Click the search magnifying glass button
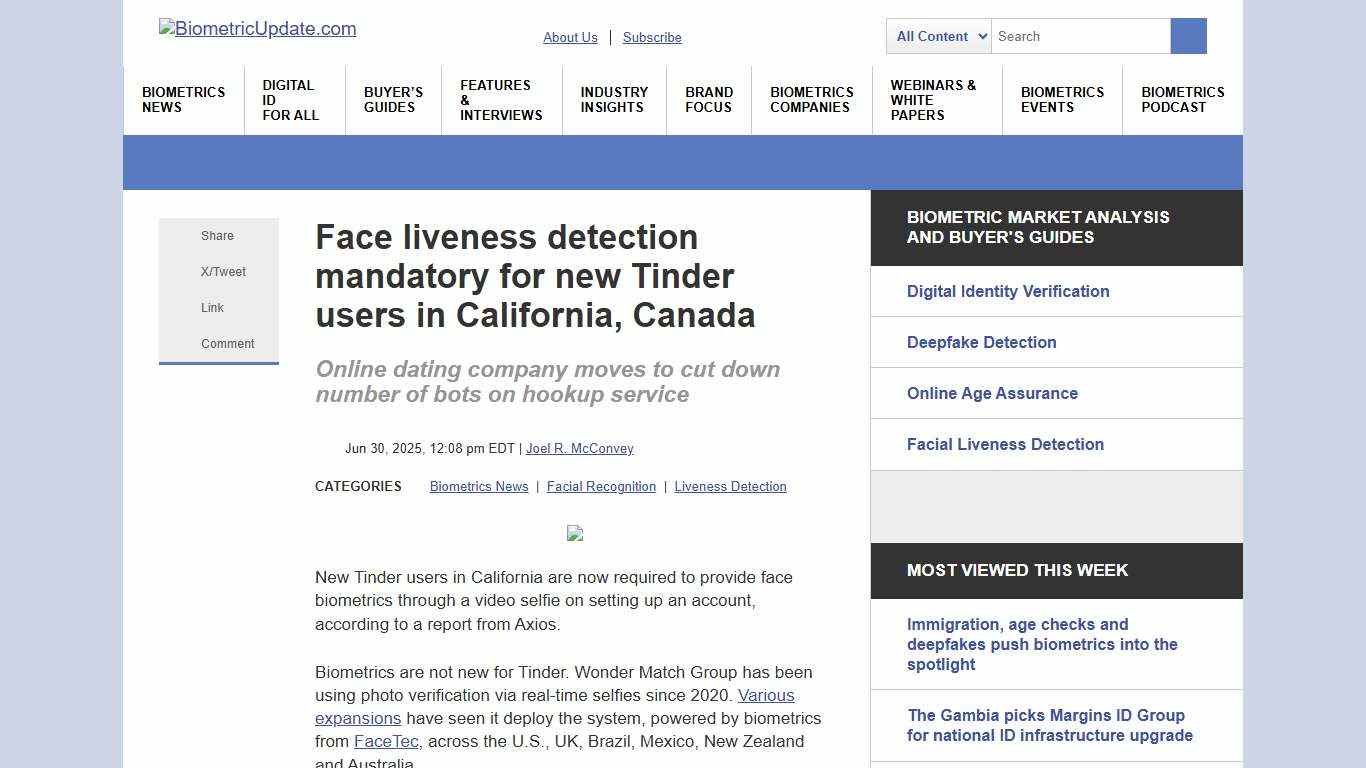The width and height of the screenshot is (1366, 768). click(1188, 36)
